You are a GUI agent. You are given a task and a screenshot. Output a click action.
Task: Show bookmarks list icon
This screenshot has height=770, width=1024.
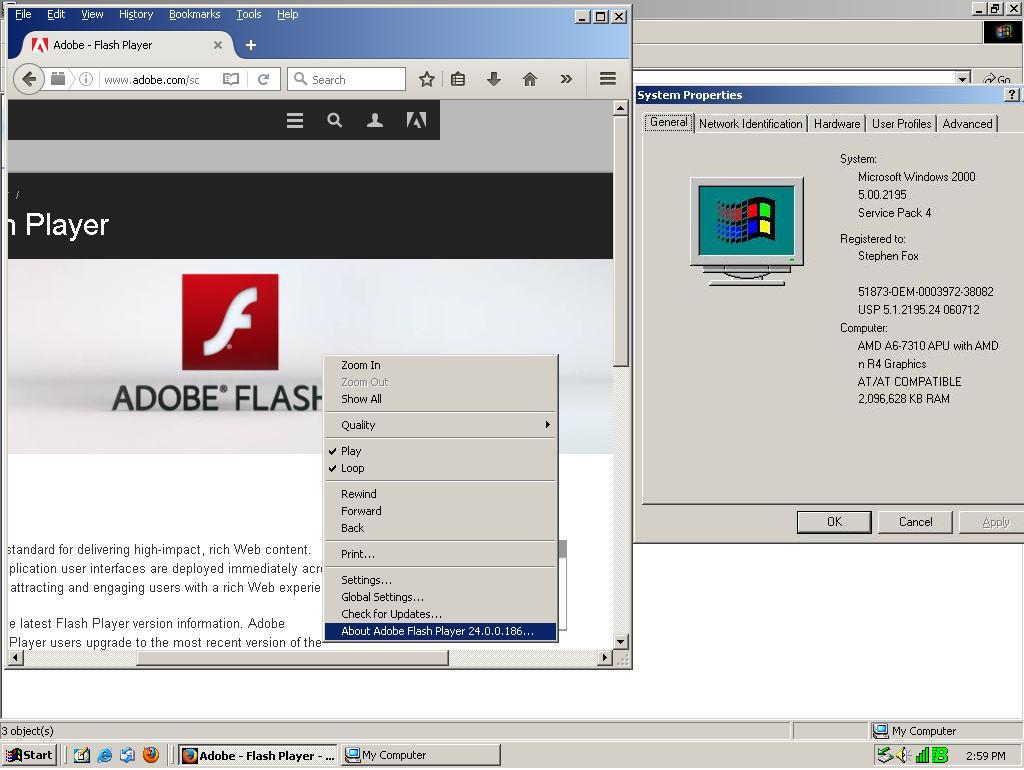pos(458,80)
